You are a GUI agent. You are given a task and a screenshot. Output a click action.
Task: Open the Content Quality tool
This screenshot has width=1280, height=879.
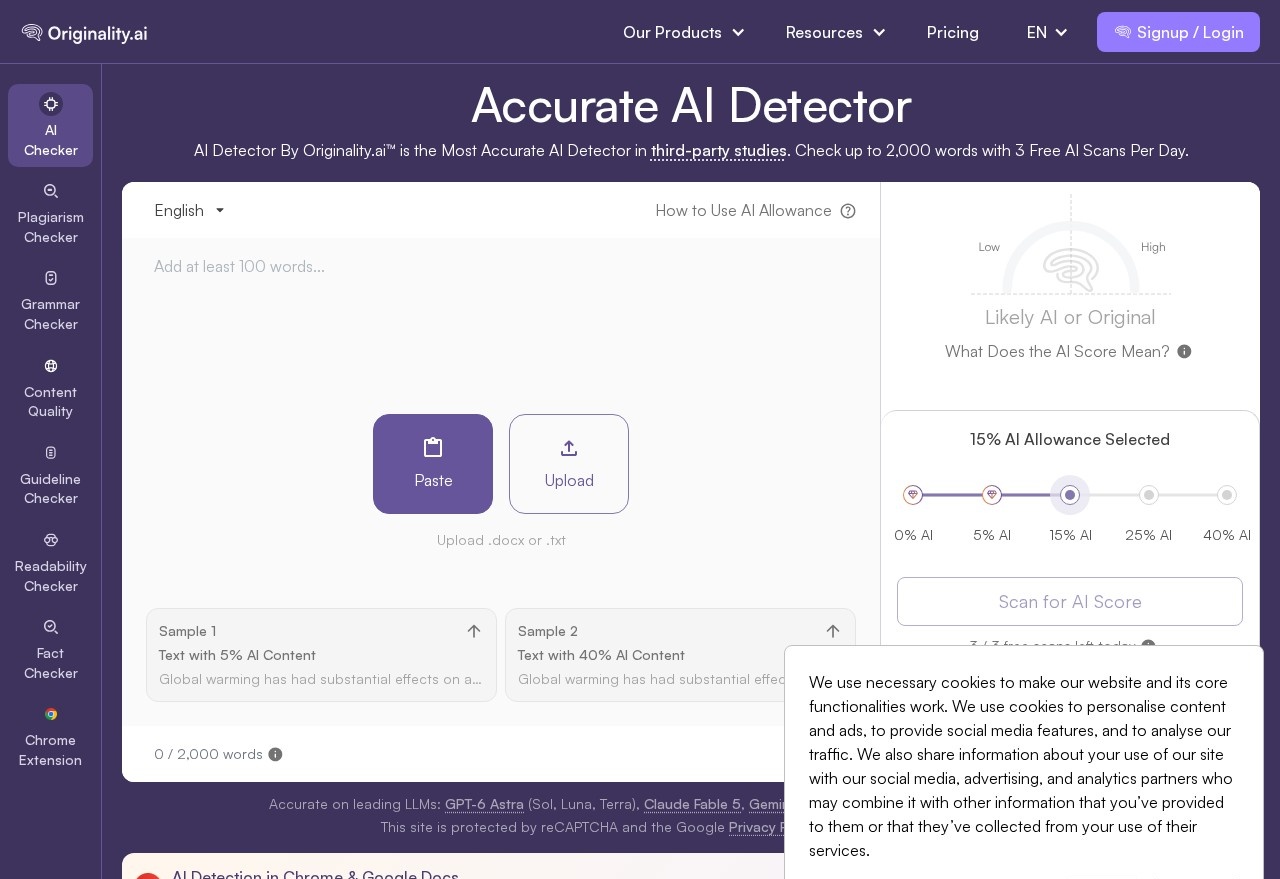pyautogui.click(x=50, y=389)
